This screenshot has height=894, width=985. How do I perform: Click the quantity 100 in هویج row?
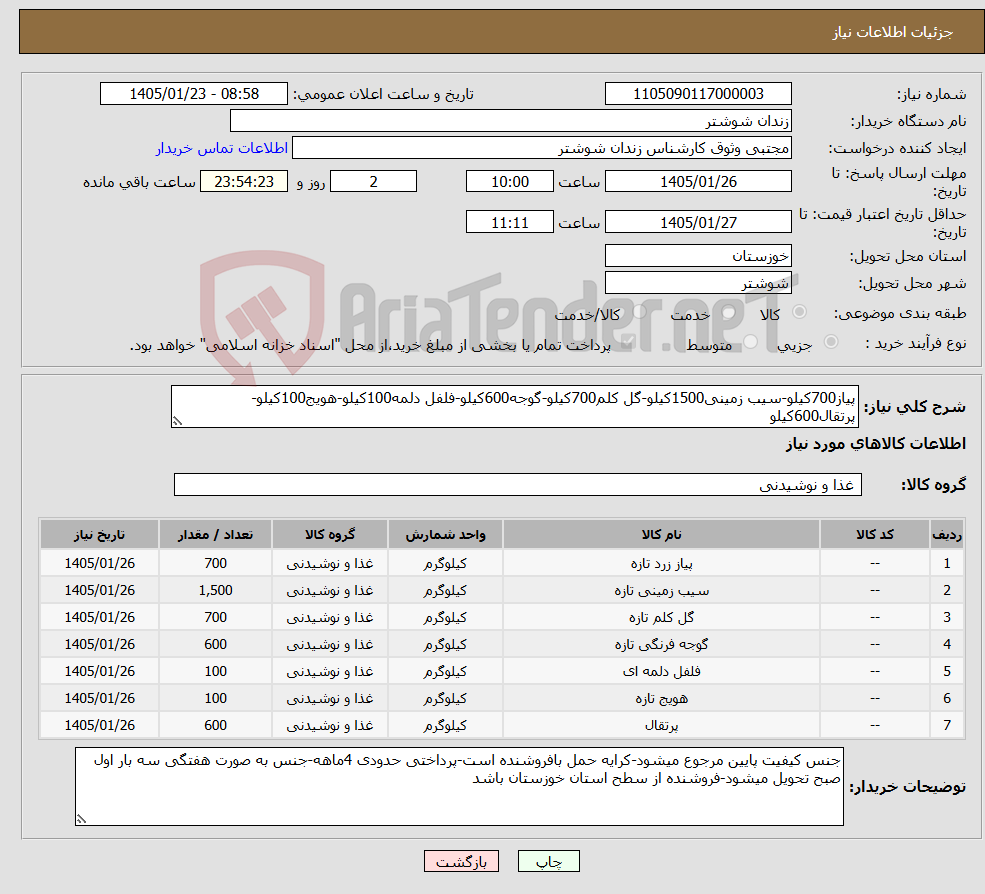(215, 699)
